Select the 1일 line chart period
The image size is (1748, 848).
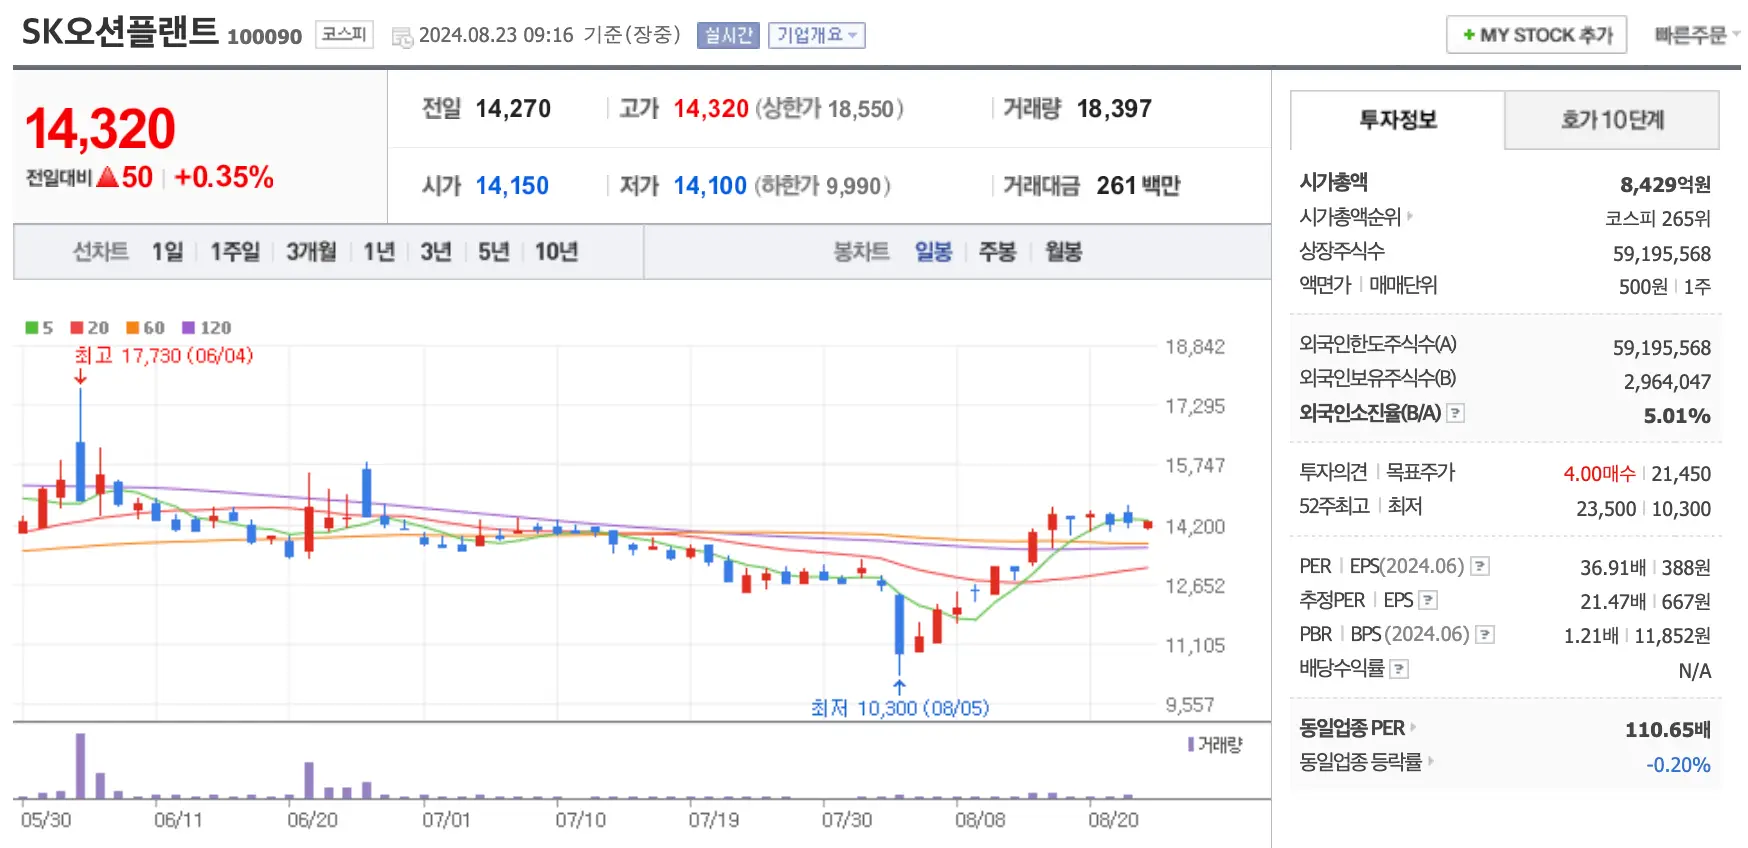(x=167, y=252)
